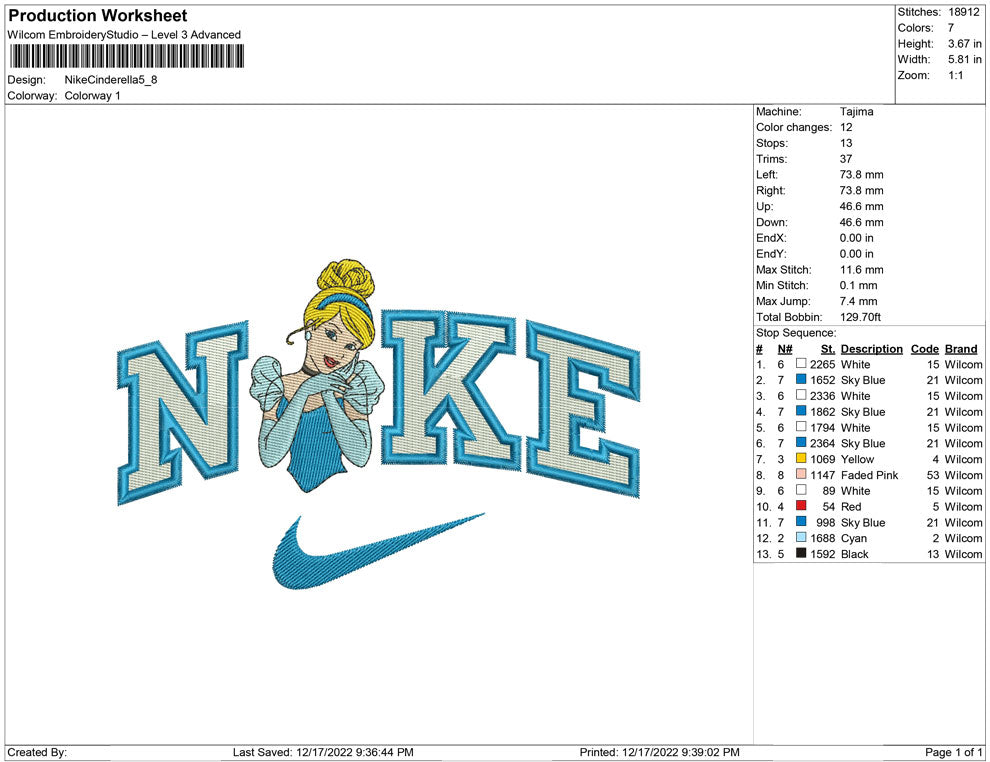Click the stitches count '18912'
The height and width of the screenshot is (762, 990).
pyautogui.click(x=964, y=12)
